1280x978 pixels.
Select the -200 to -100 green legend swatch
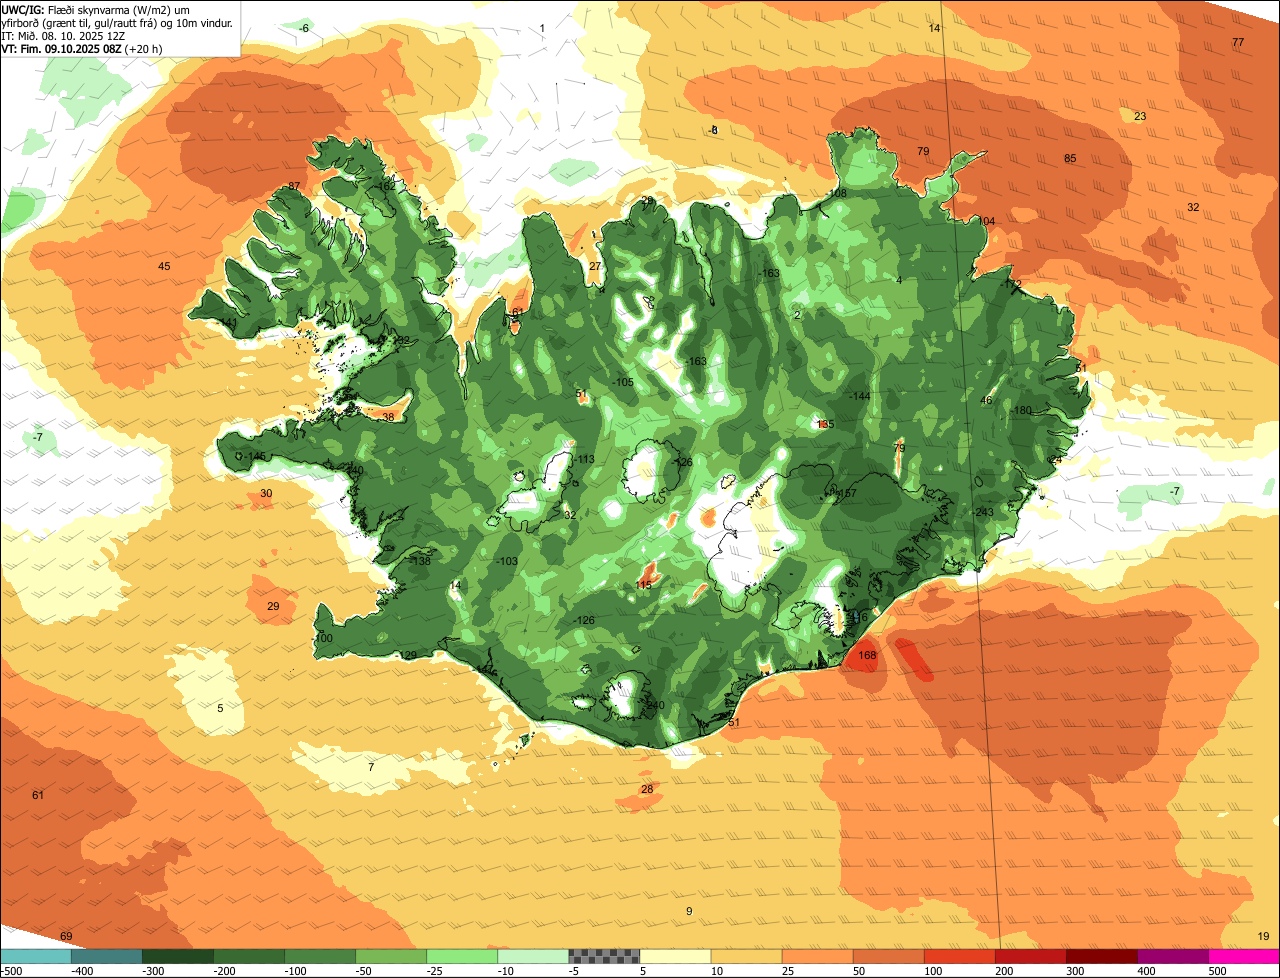[x=248, y=956]
